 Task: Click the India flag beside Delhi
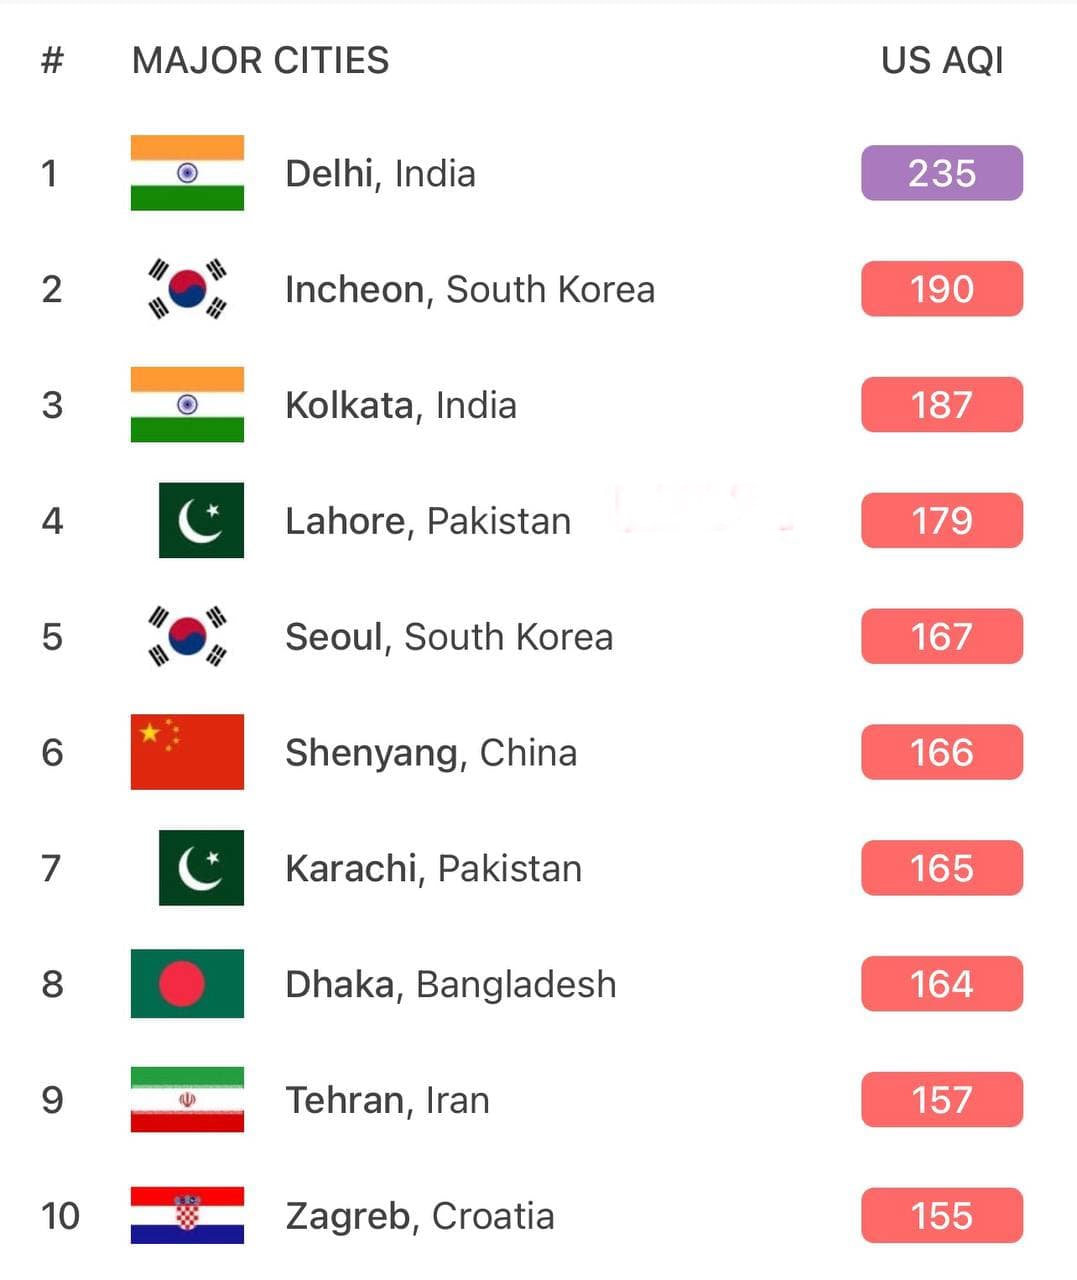click(187, 173)
